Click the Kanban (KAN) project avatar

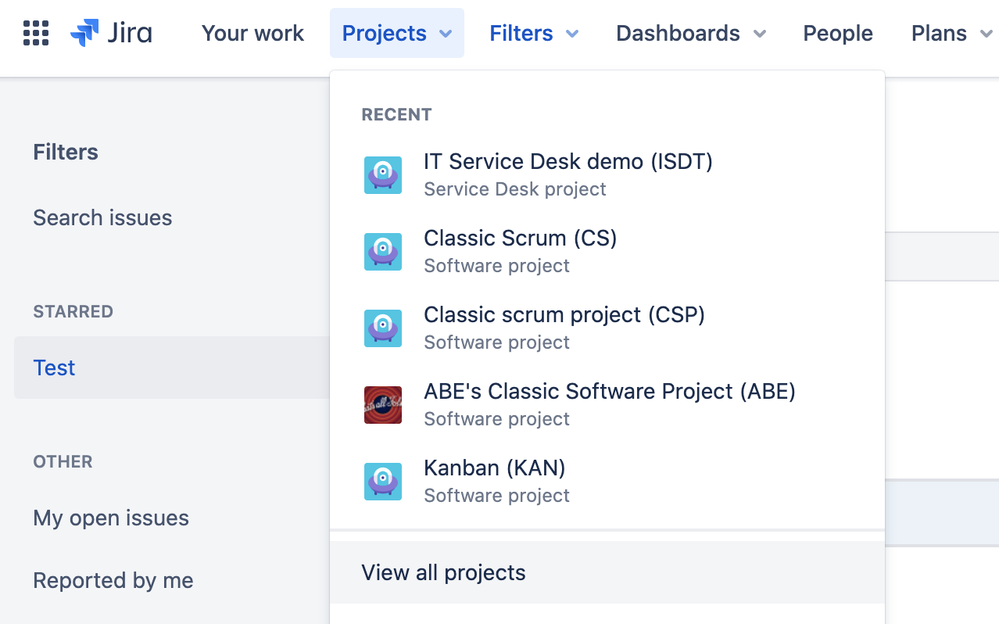383,482
